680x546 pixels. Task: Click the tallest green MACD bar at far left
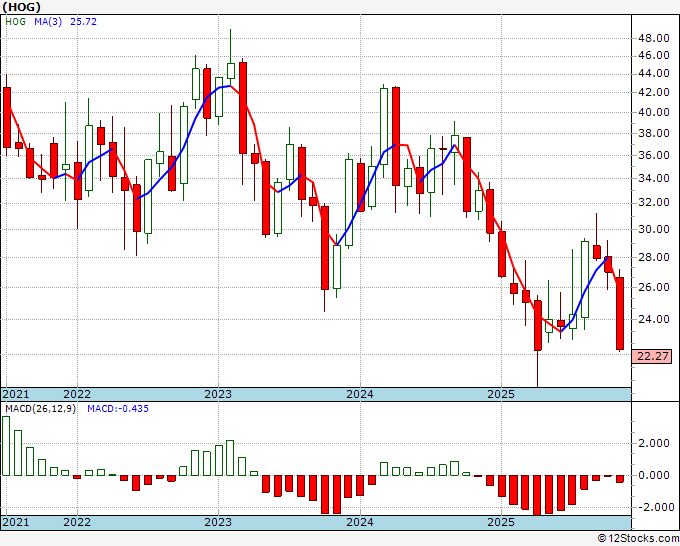[x=6, y=446]
